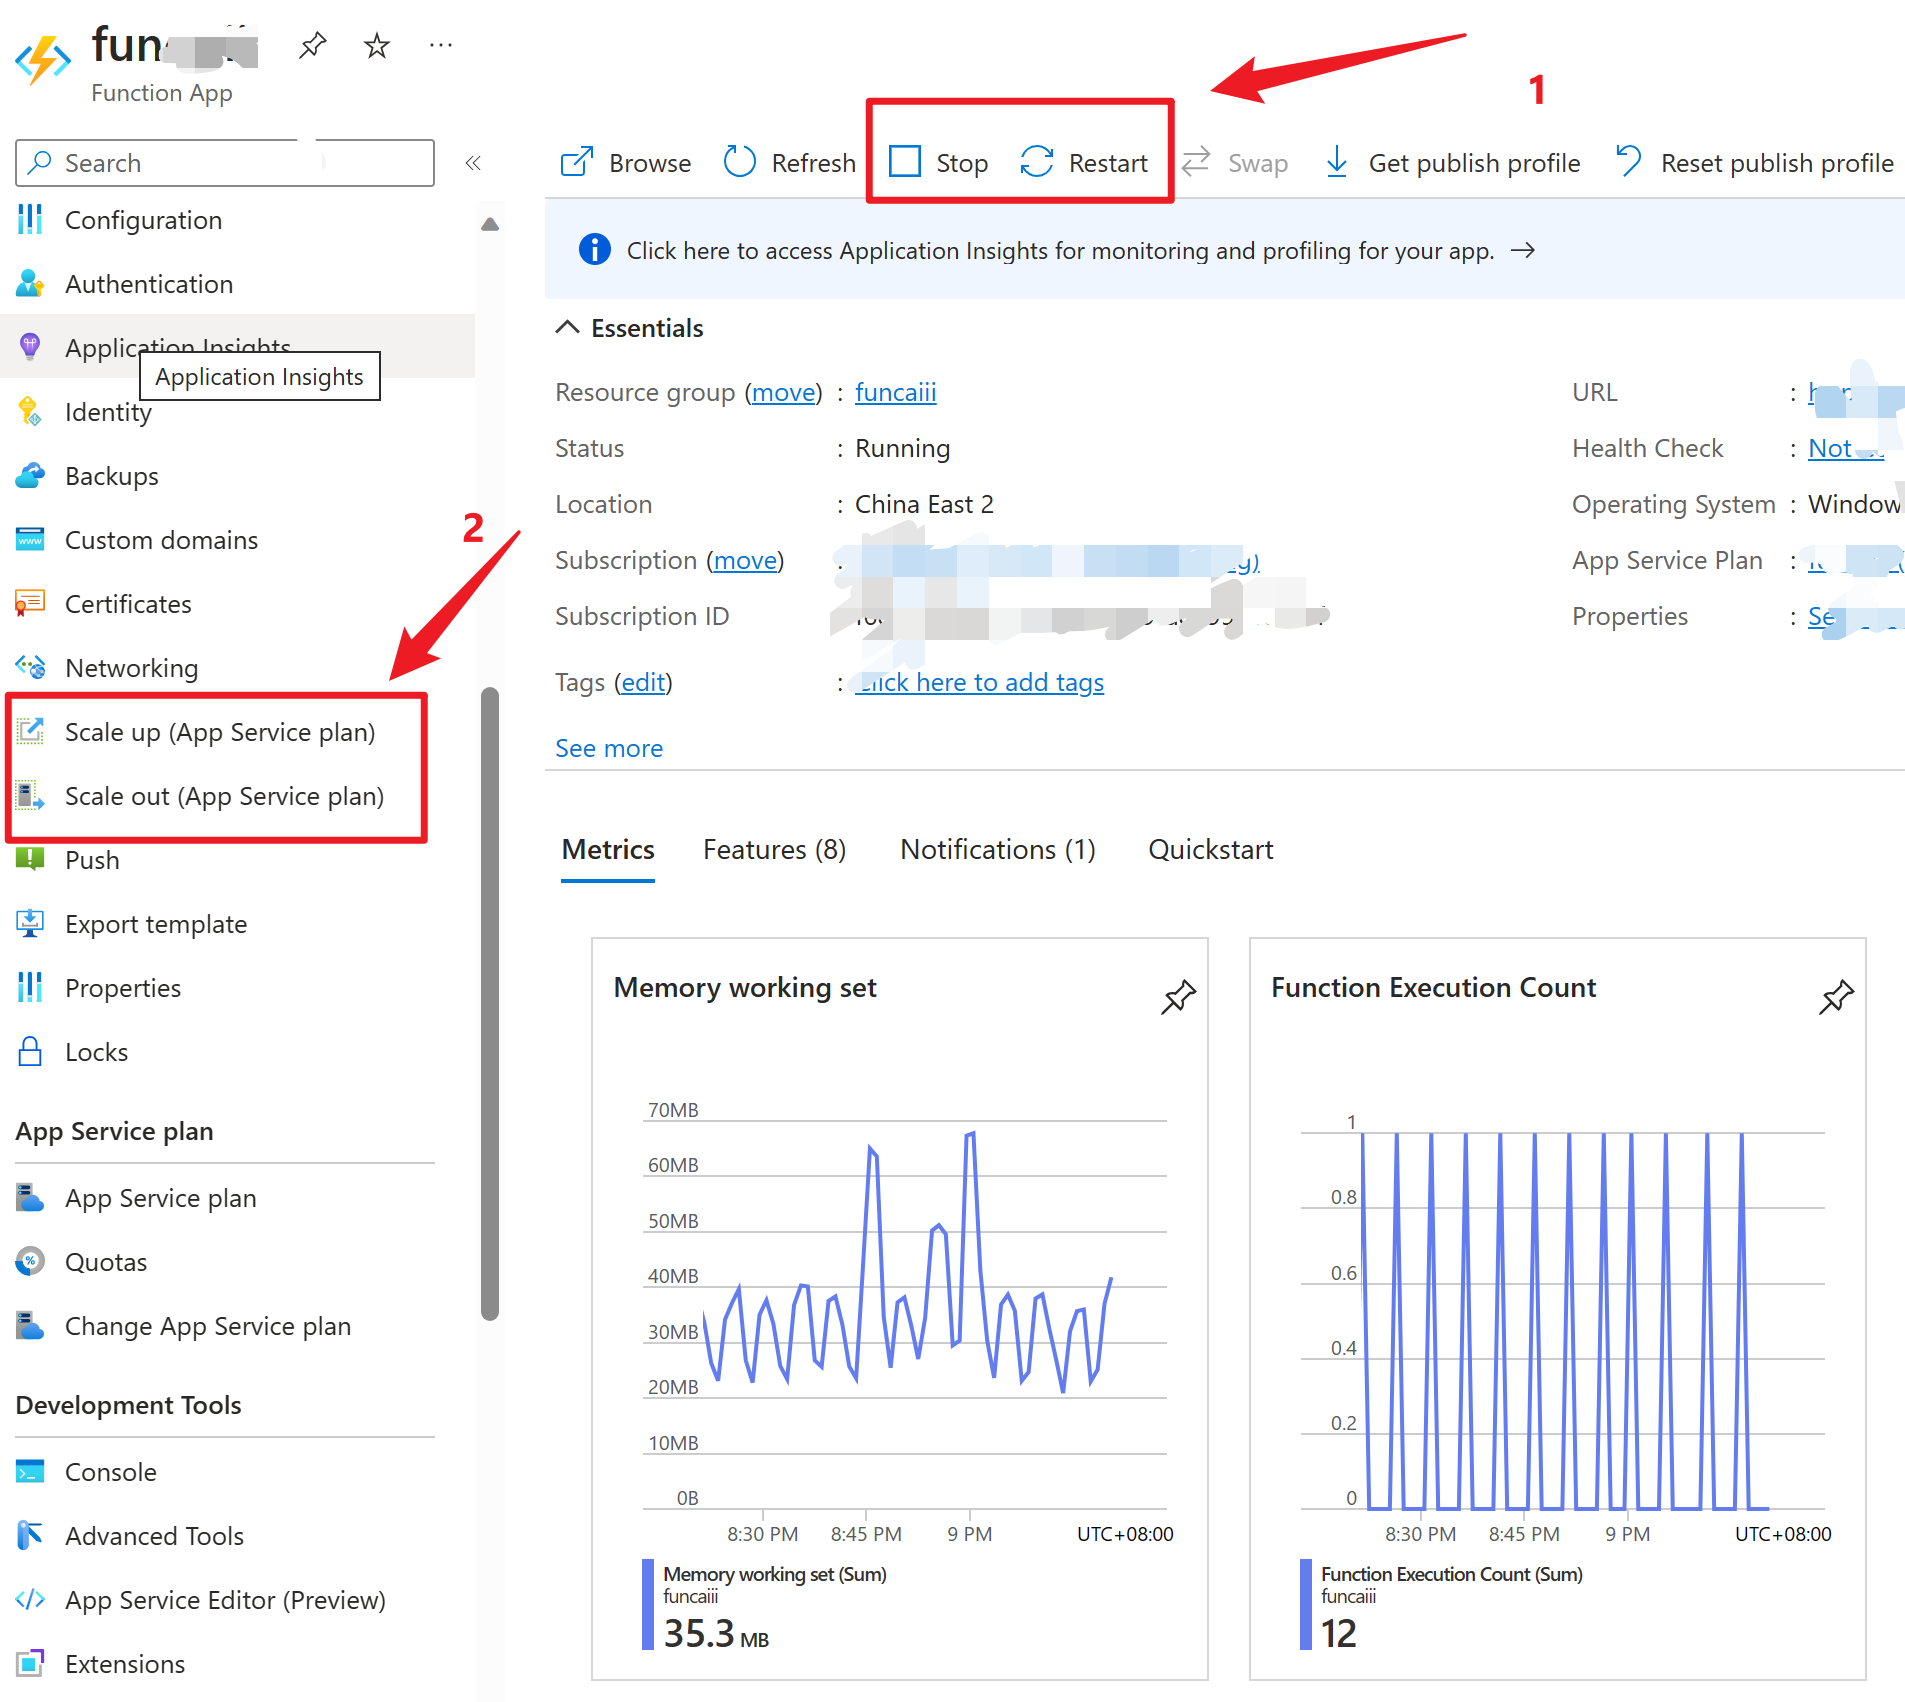Click the Restart toolbar button
Viewport: 1905px width, 1702px height.
[1084, 163]
